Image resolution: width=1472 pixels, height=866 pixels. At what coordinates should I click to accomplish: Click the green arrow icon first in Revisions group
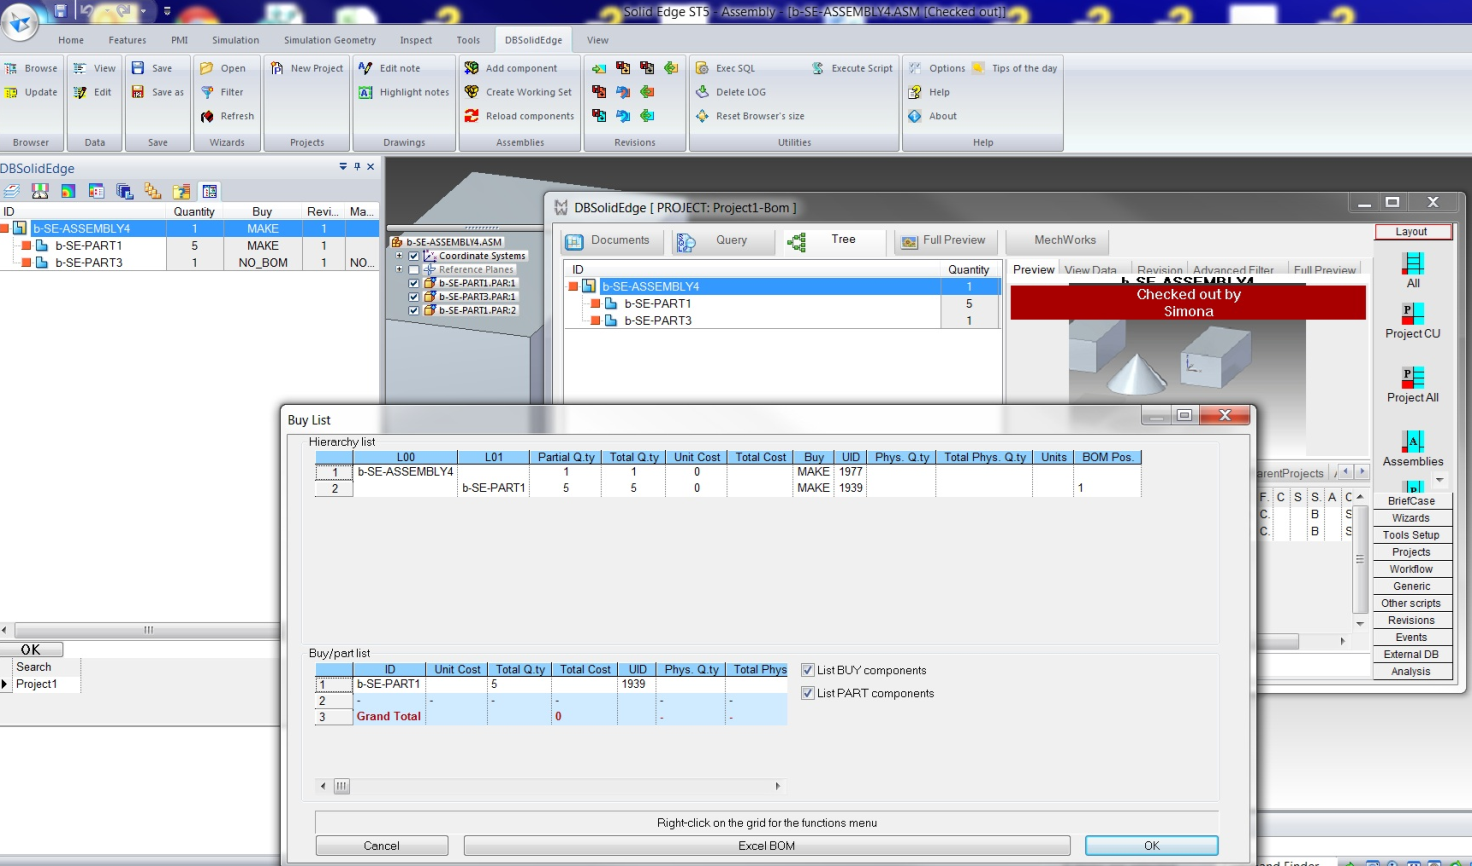pos(598,68)
